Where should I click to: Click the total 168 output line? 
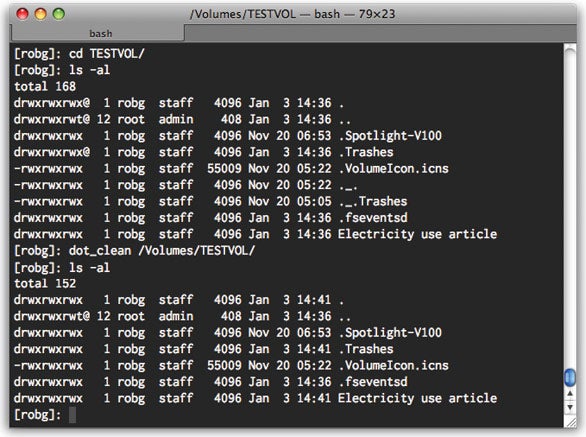pos(45,86)
